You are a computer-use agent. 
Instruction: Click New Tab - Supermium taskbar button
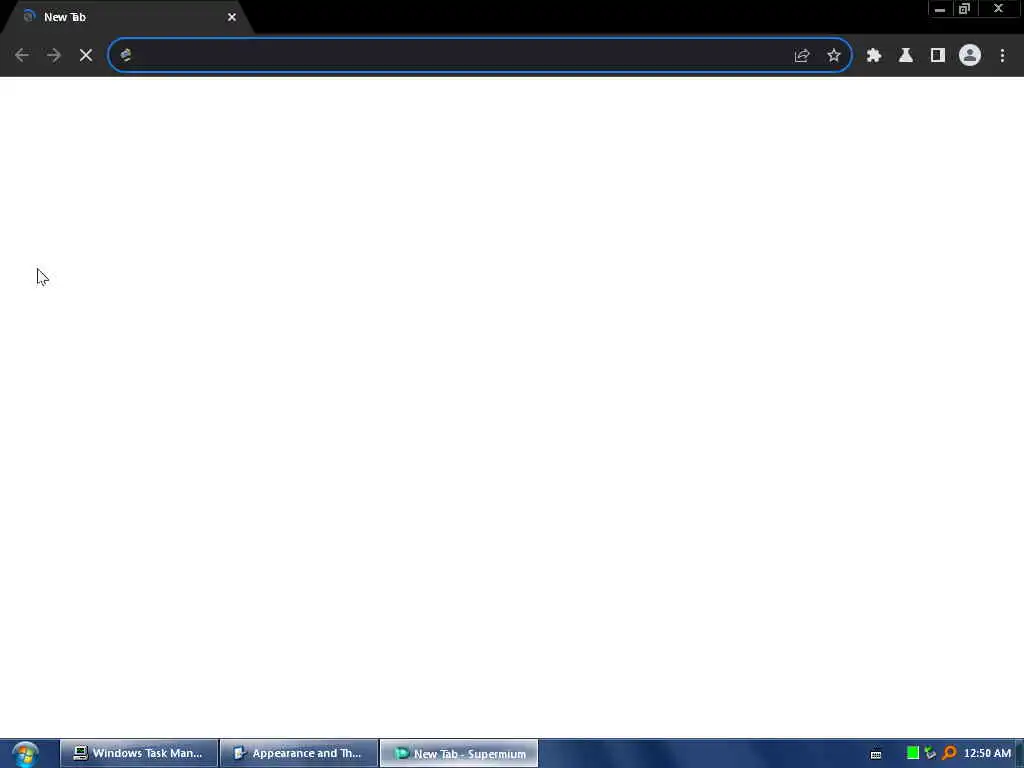pyautogui.click(x=458, y=754)
